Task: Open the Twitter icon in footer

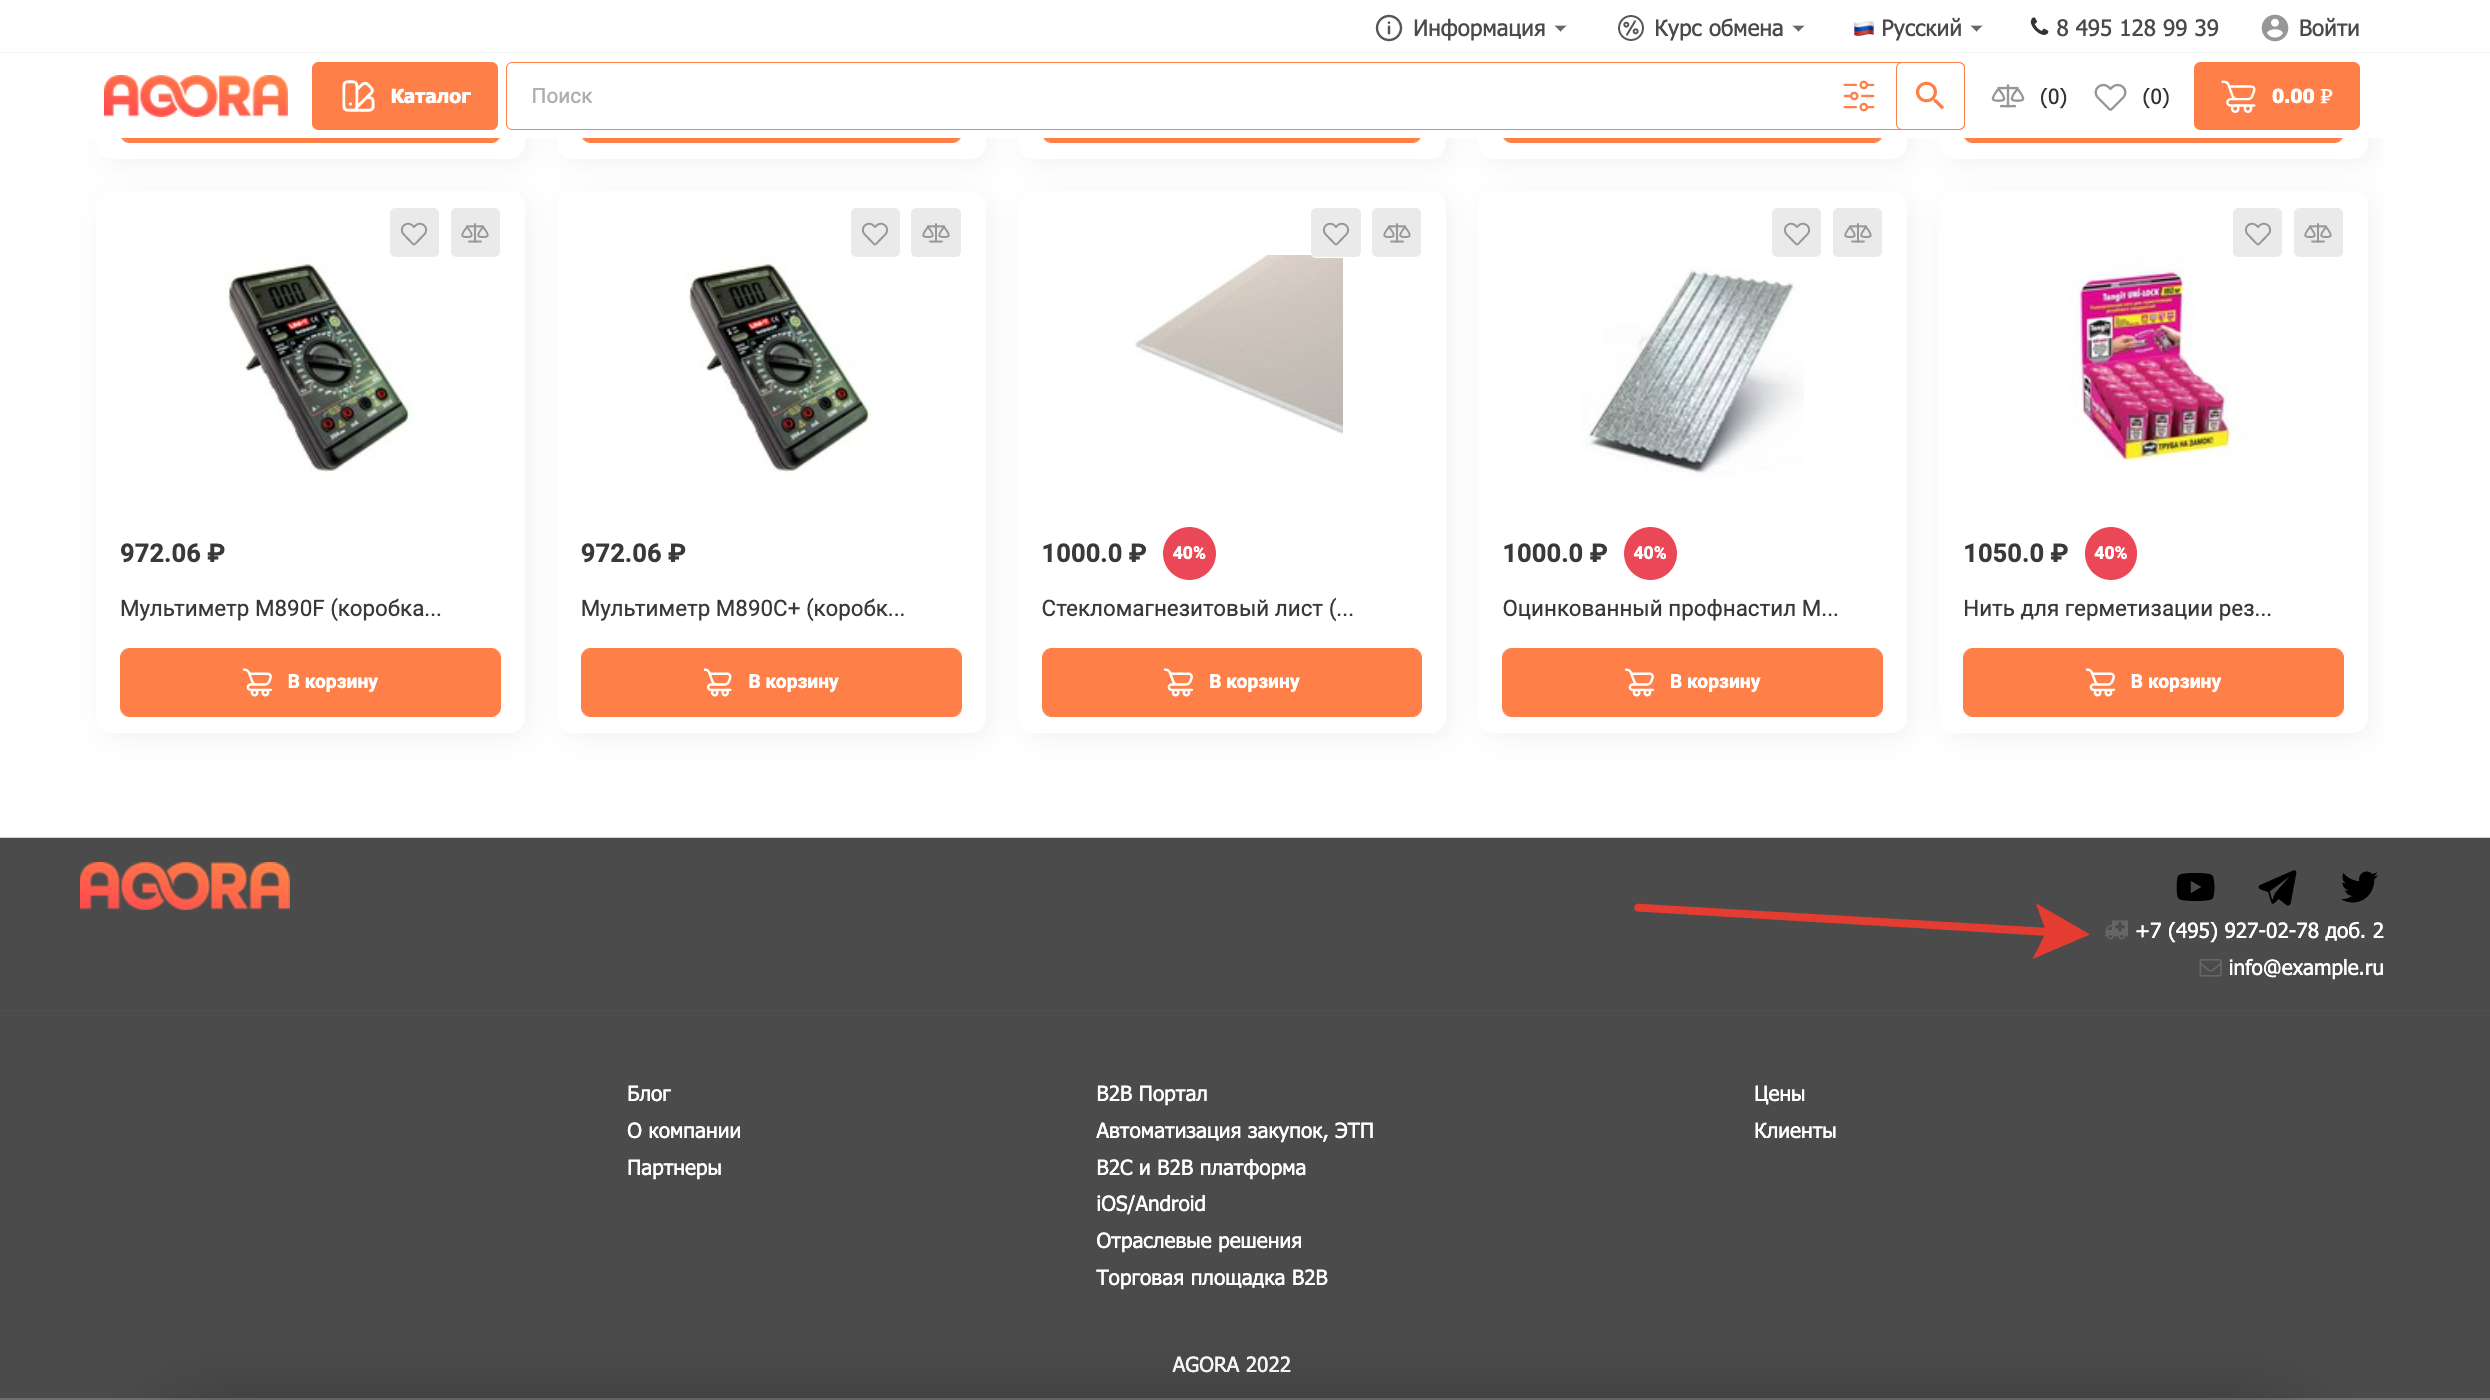Action: tap(2358, 887)
